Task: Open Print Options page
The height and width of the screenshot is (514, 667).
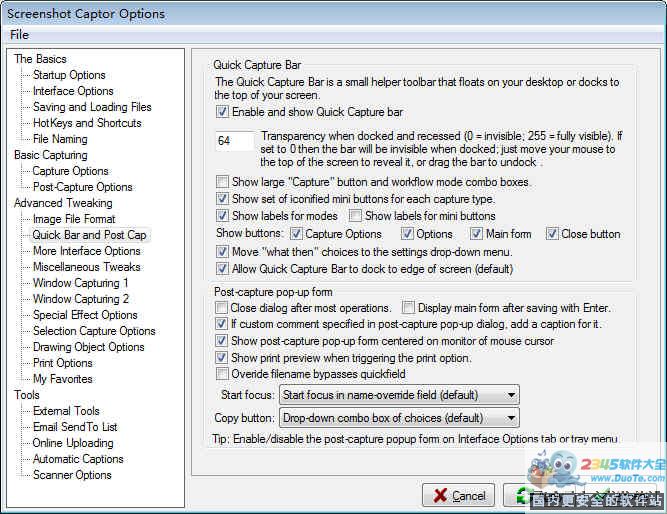Action: coord(63,363)
